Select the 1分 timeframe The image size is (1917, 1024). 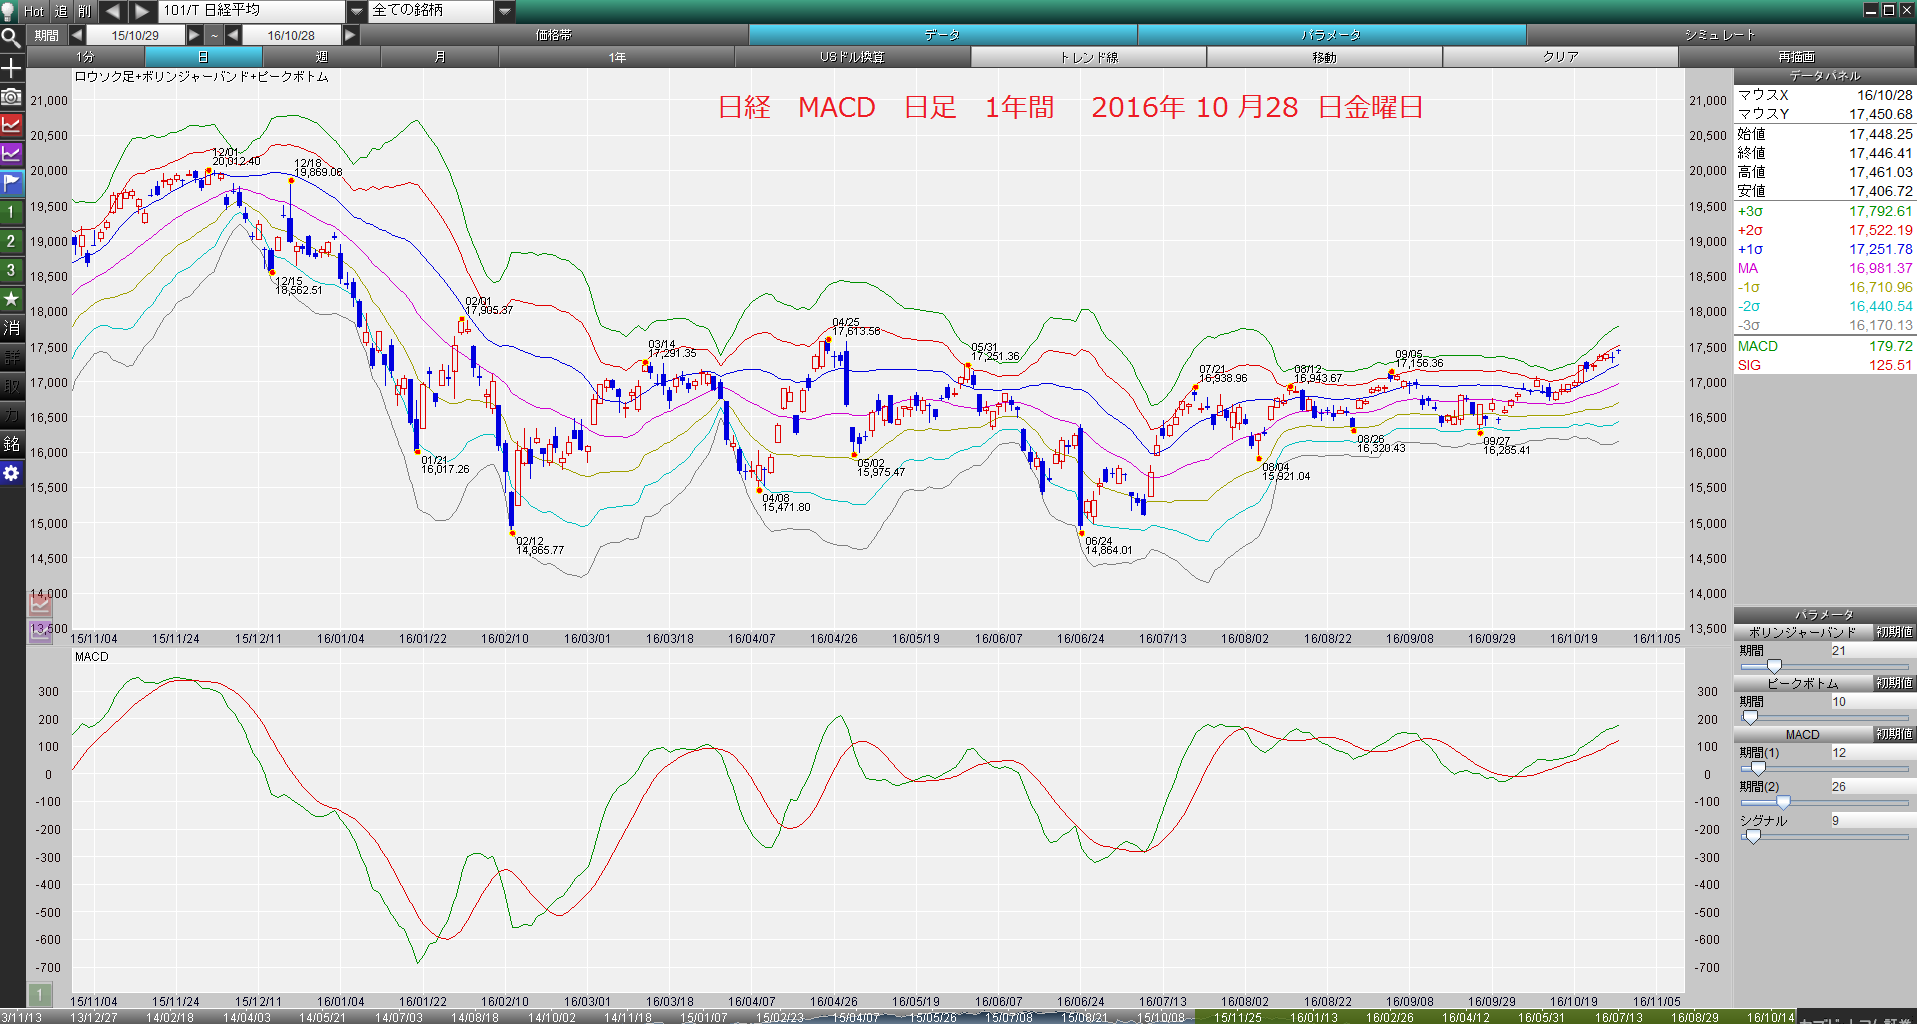[85, 57]
